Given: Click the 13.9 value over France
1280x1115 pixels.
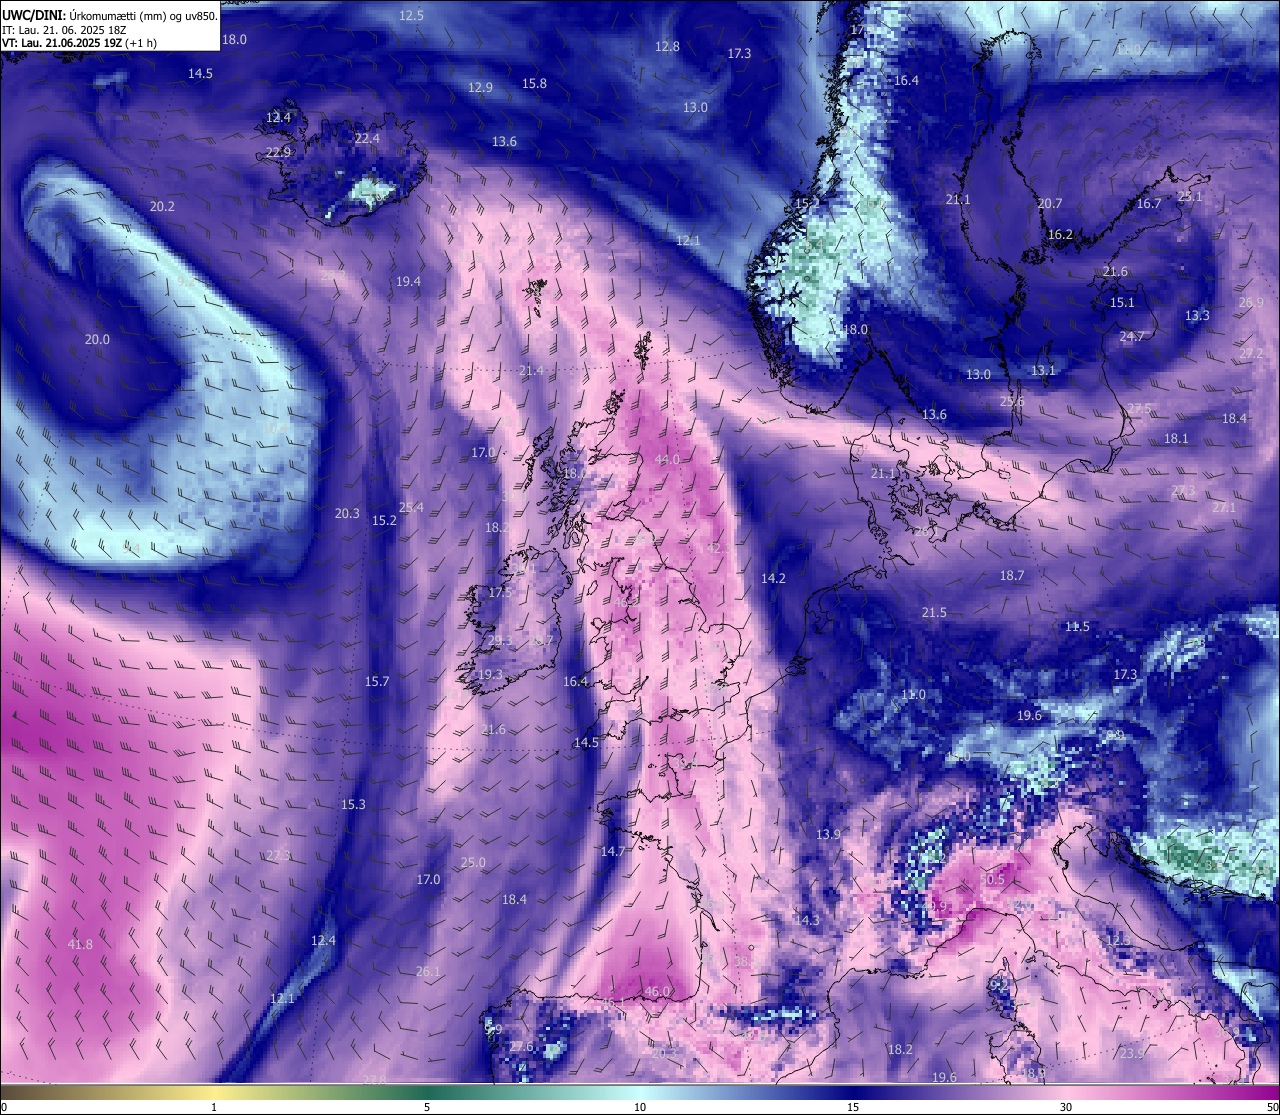Looking at the screenshot, I should [828, 834].
